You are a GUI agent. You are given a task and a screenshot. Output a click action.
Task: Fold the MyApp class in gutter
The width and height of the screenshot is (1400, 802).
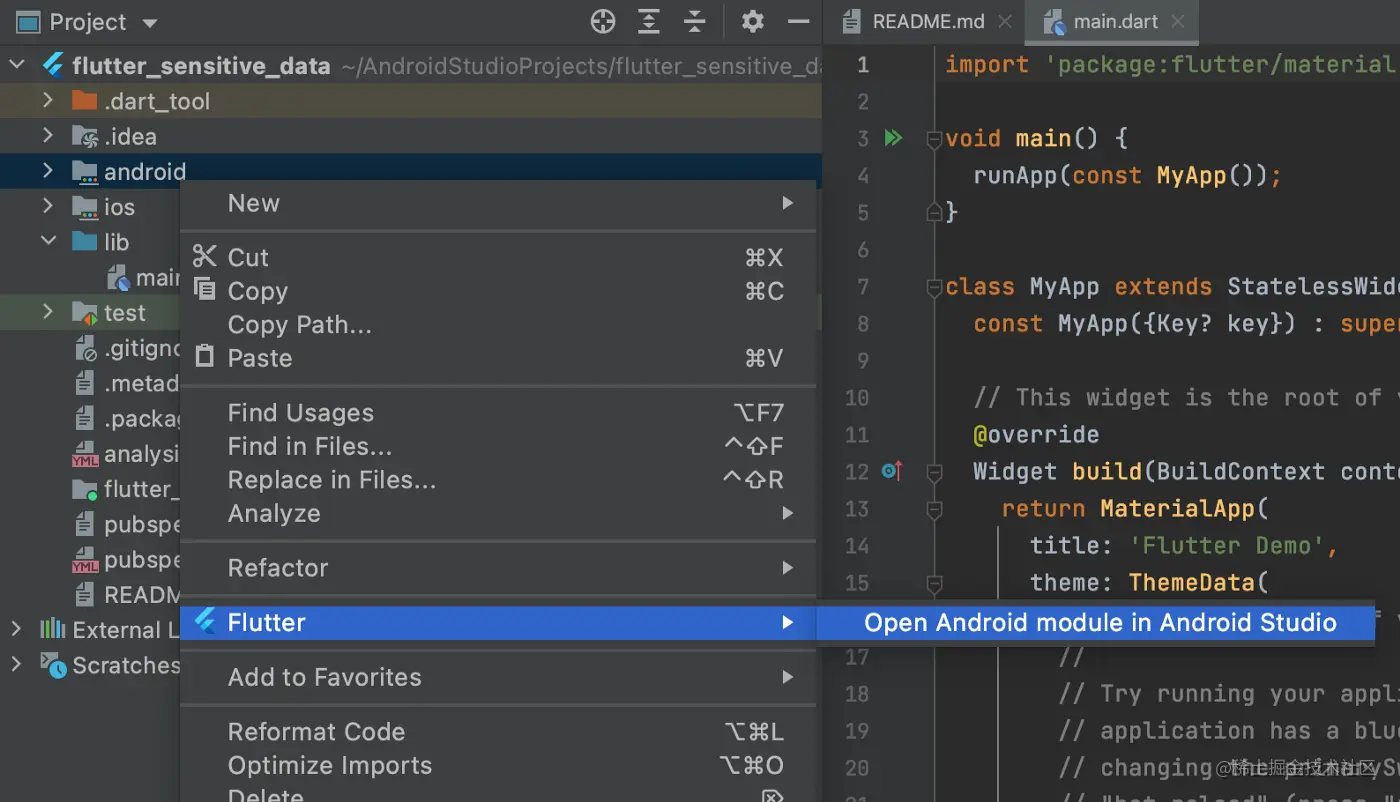[x=934, y=287]
